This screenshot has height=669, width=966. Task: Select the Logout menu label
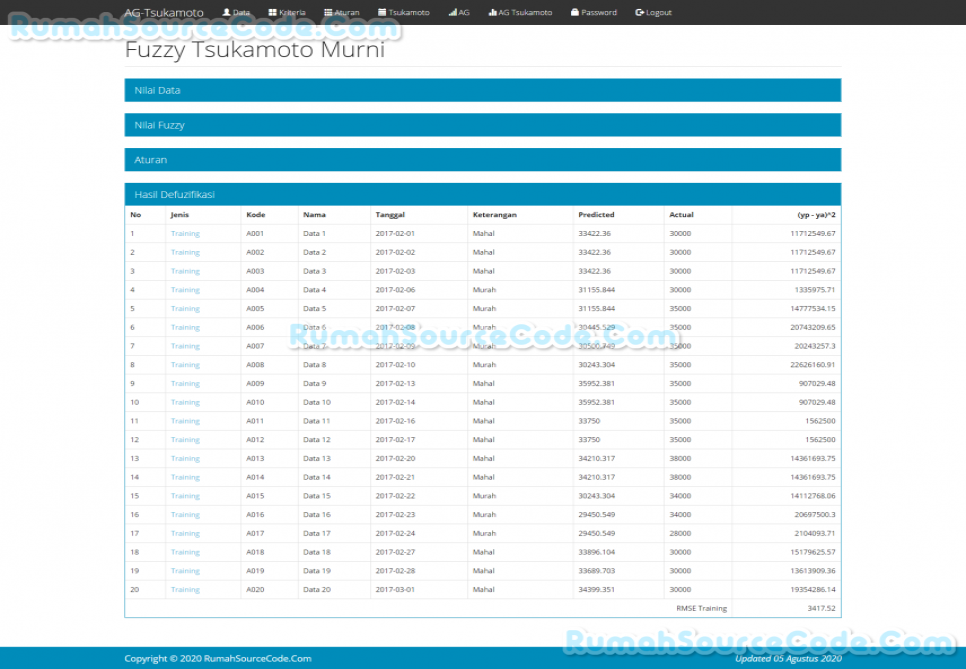tap(659, 12)
